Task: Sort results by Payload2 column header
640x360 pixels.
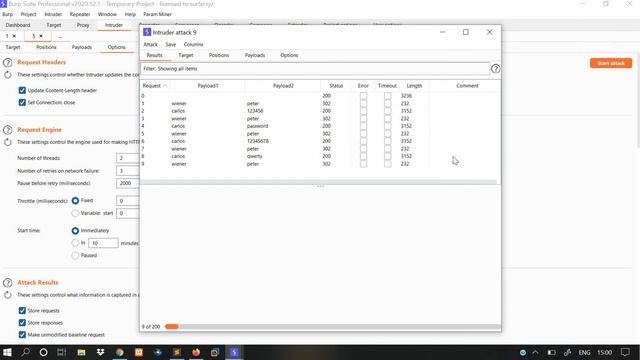Action: point(283,86)
